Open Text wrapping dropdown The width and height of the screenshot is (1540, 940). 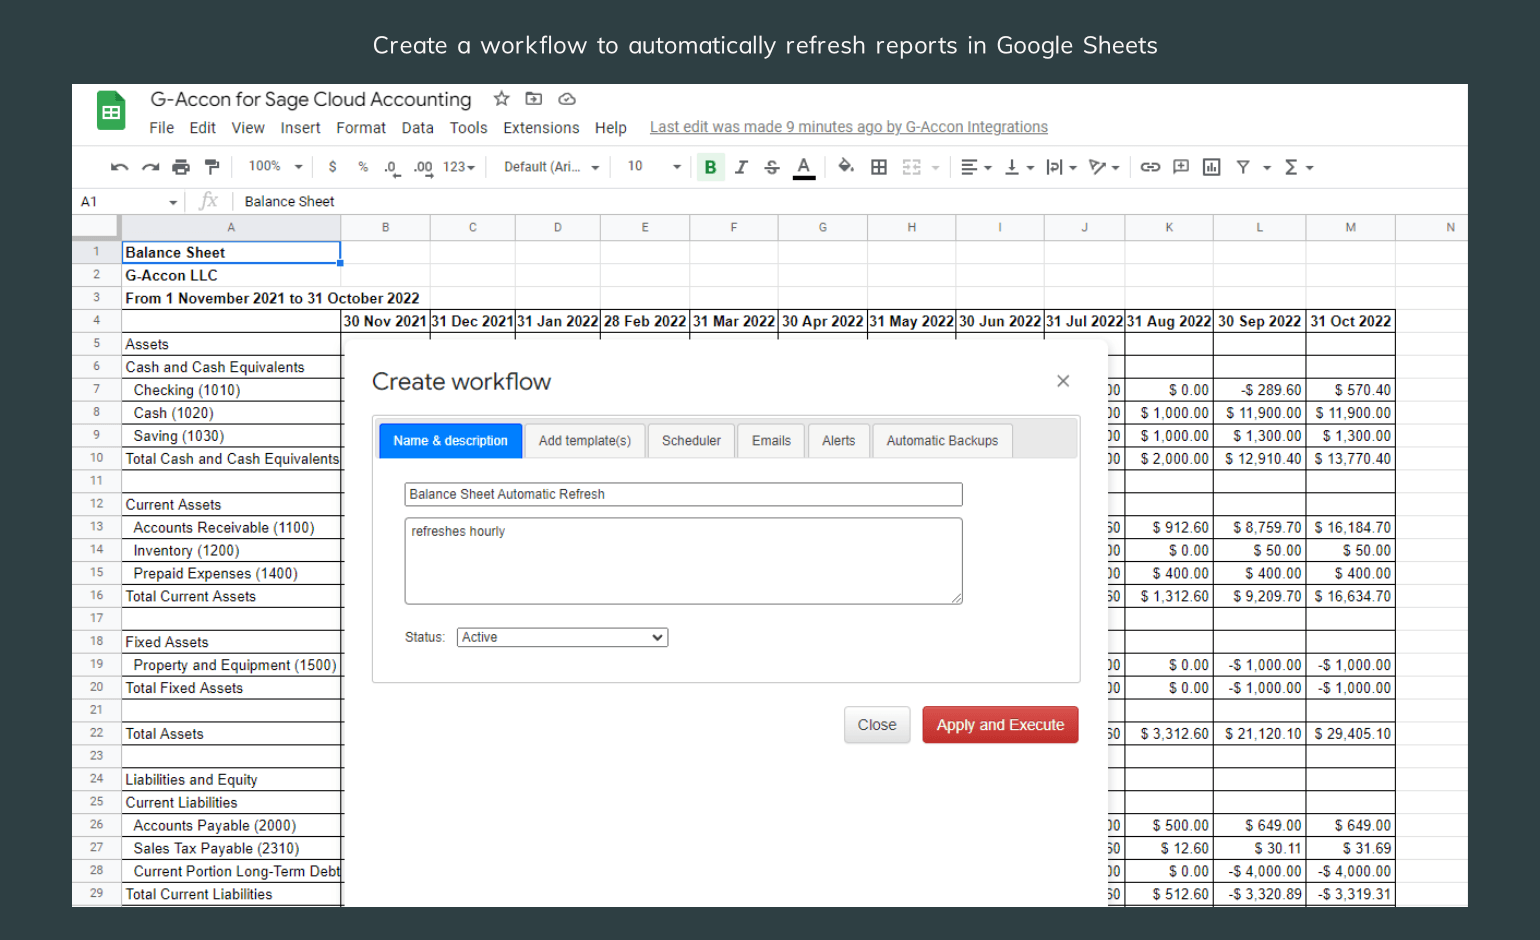pos(1061,167)
